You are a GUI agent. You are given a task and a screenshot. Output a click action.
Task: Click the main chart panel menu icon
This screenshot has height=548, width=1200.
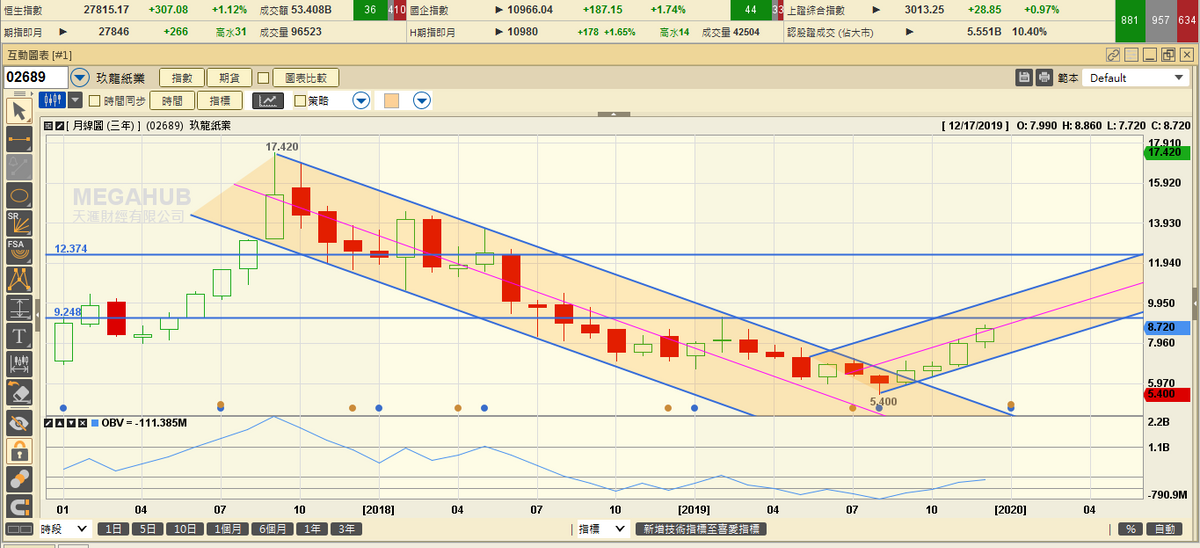[48, 126]
